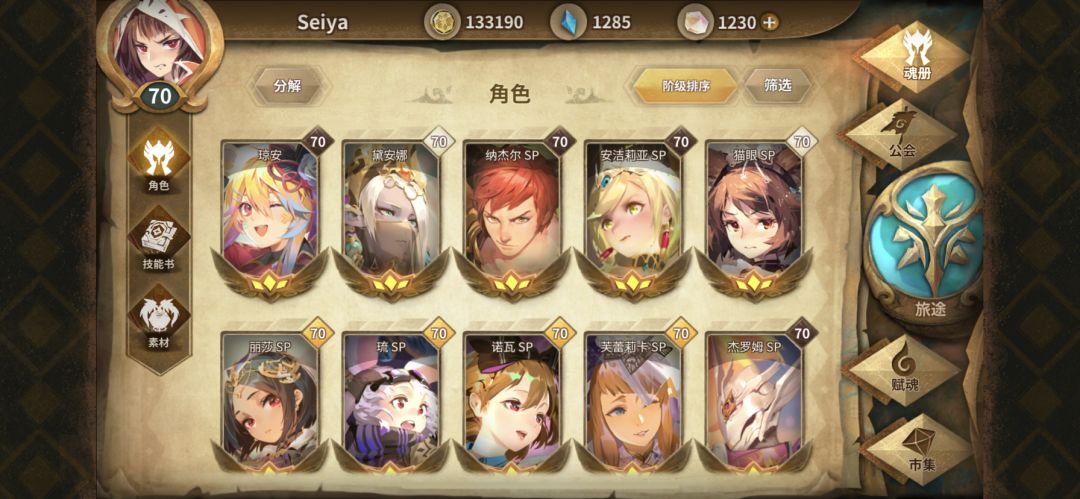Open the 赋魂 soul infusion icon
This screenshot has height=499, width=1080.
[x=903, y=370]
